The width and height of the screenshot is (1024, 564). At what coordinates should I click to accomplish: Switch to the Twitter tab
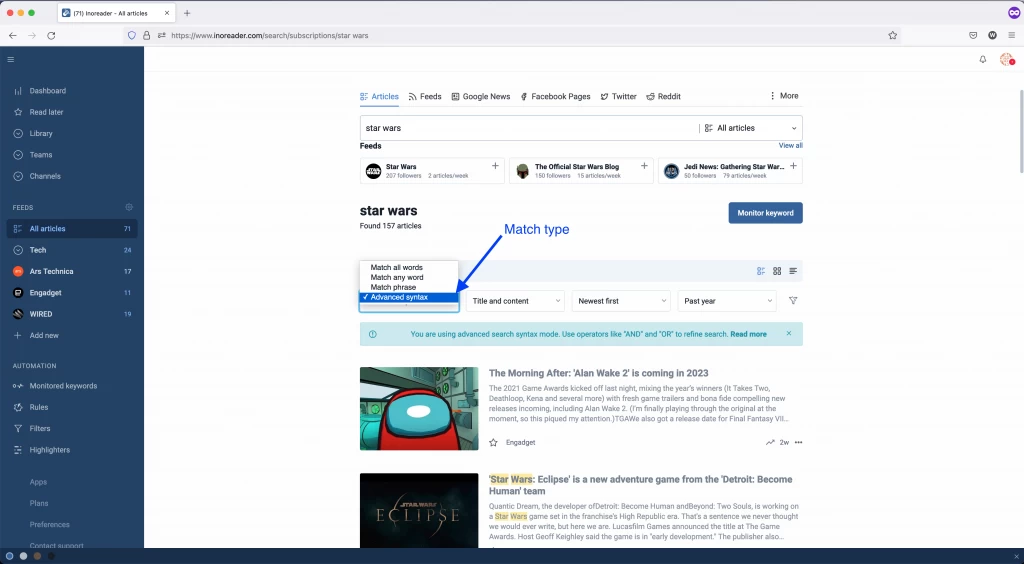618,97
